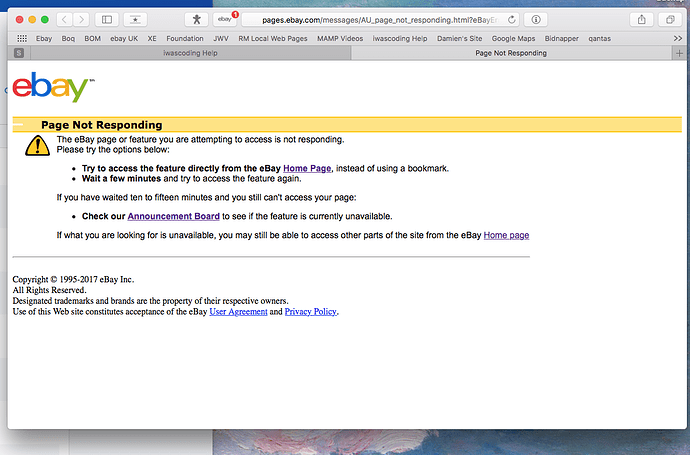Click the accessibility figure extension icon
The width and height of the screenshot is (690, 455).
196,19
